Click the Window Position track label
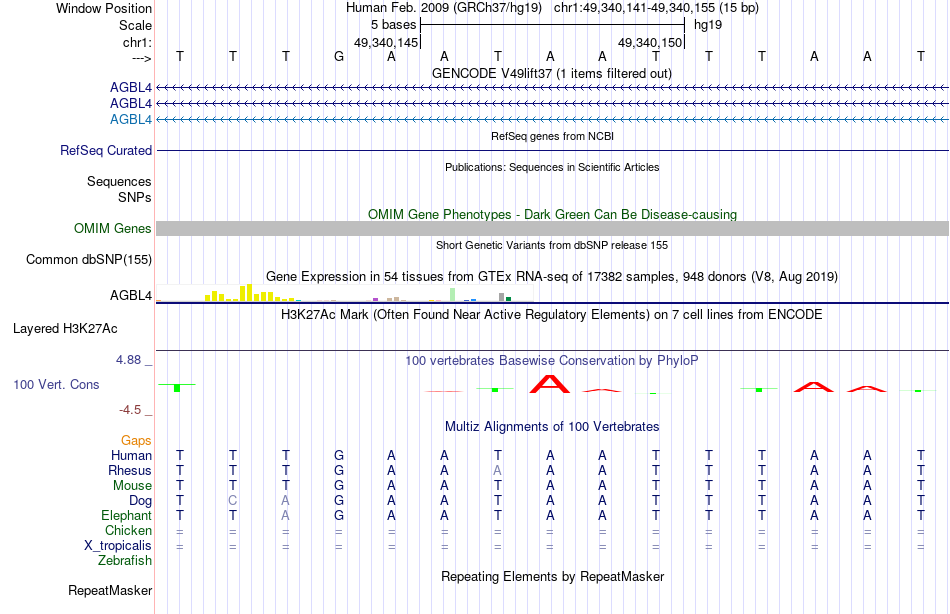The image size is (950, 614). click(104, 8)
